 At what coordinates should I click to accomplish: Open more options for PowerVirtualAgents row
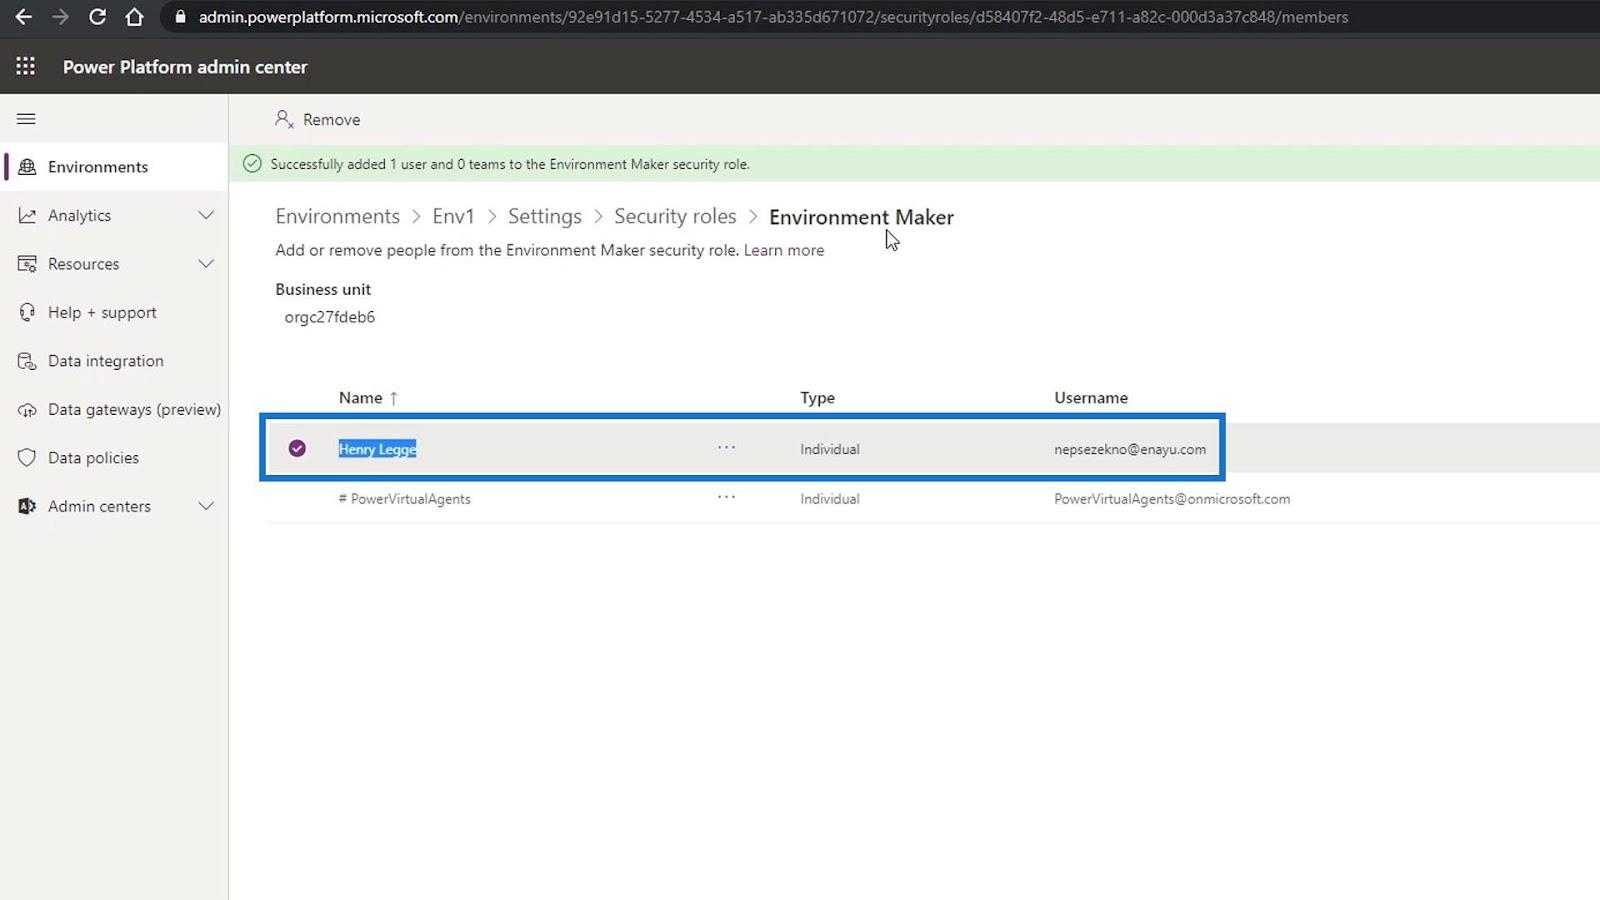click(726, 497)
